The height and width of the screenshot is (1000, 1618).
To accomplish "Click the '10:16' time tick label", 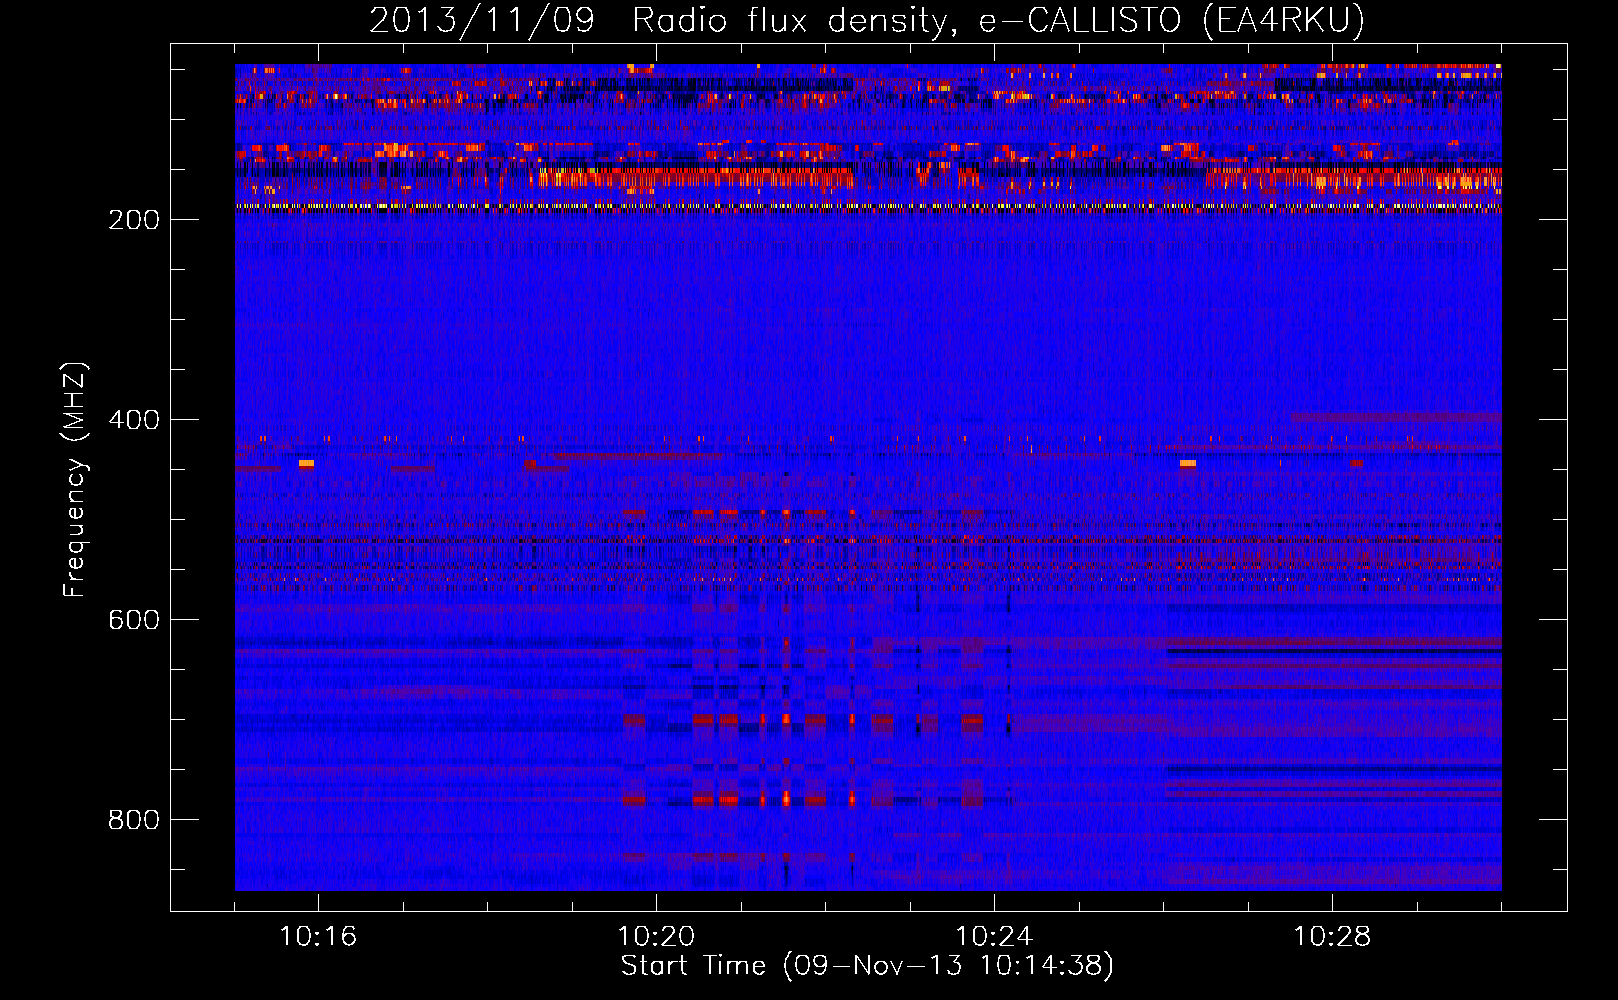I will [x=318, y=937].
